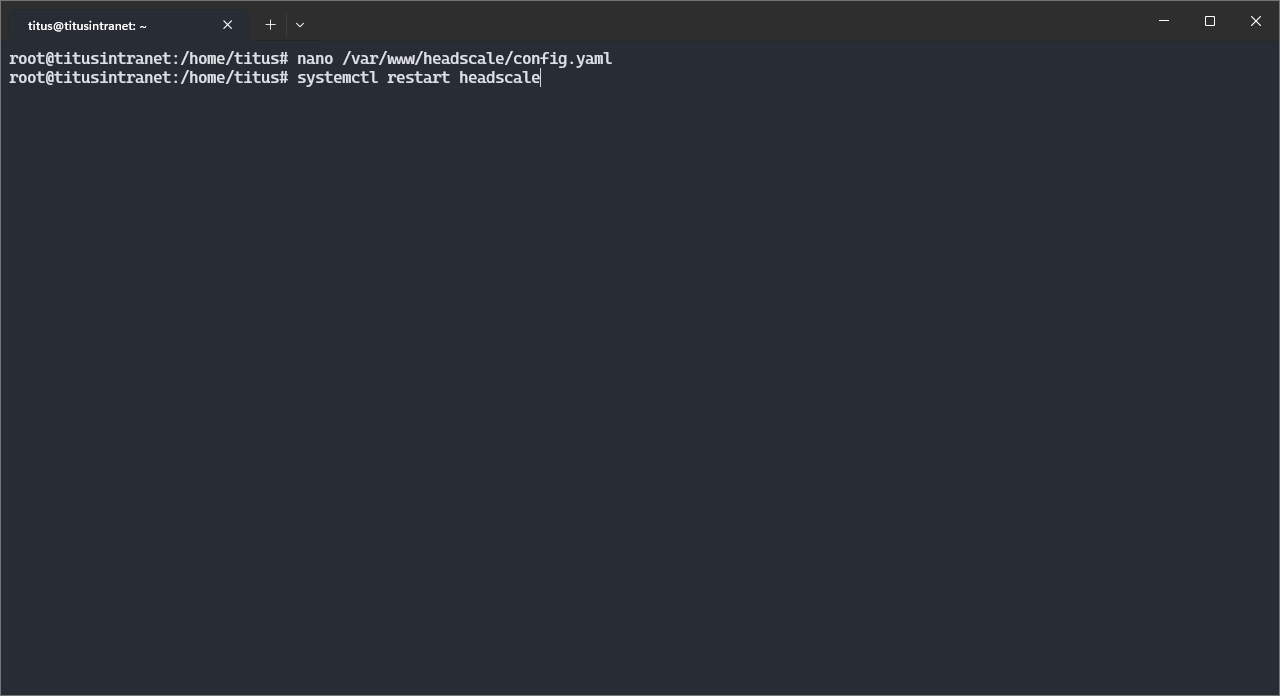Click the /var/www/headscale/config.yaml path text
Image resolution: width=1280 pixels, height=696 pixels.
coord(476,59)
